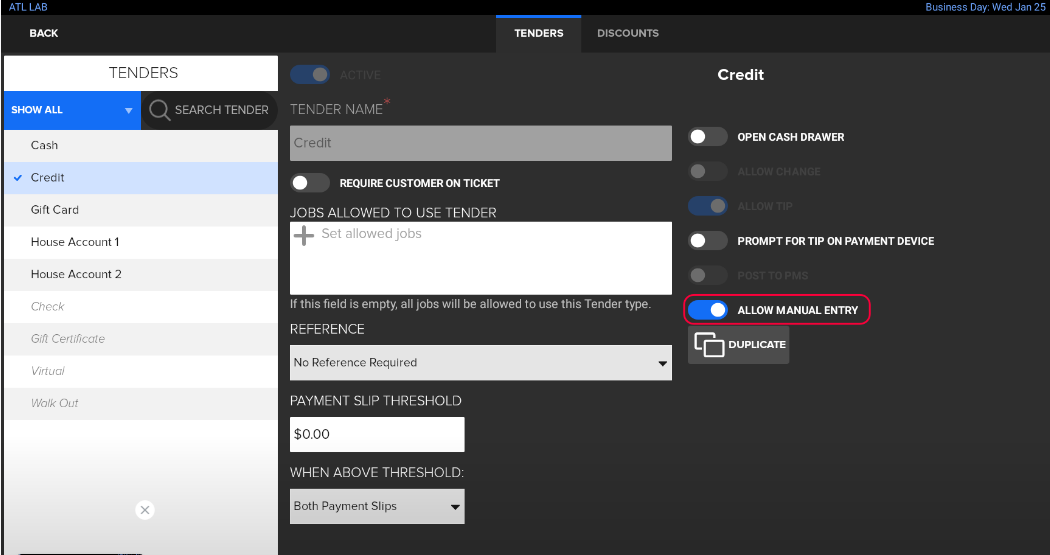This screenshot has width=1050, height=555.
Task: Toggle Allow Manual Entry off
Action: tap(708, 310)
